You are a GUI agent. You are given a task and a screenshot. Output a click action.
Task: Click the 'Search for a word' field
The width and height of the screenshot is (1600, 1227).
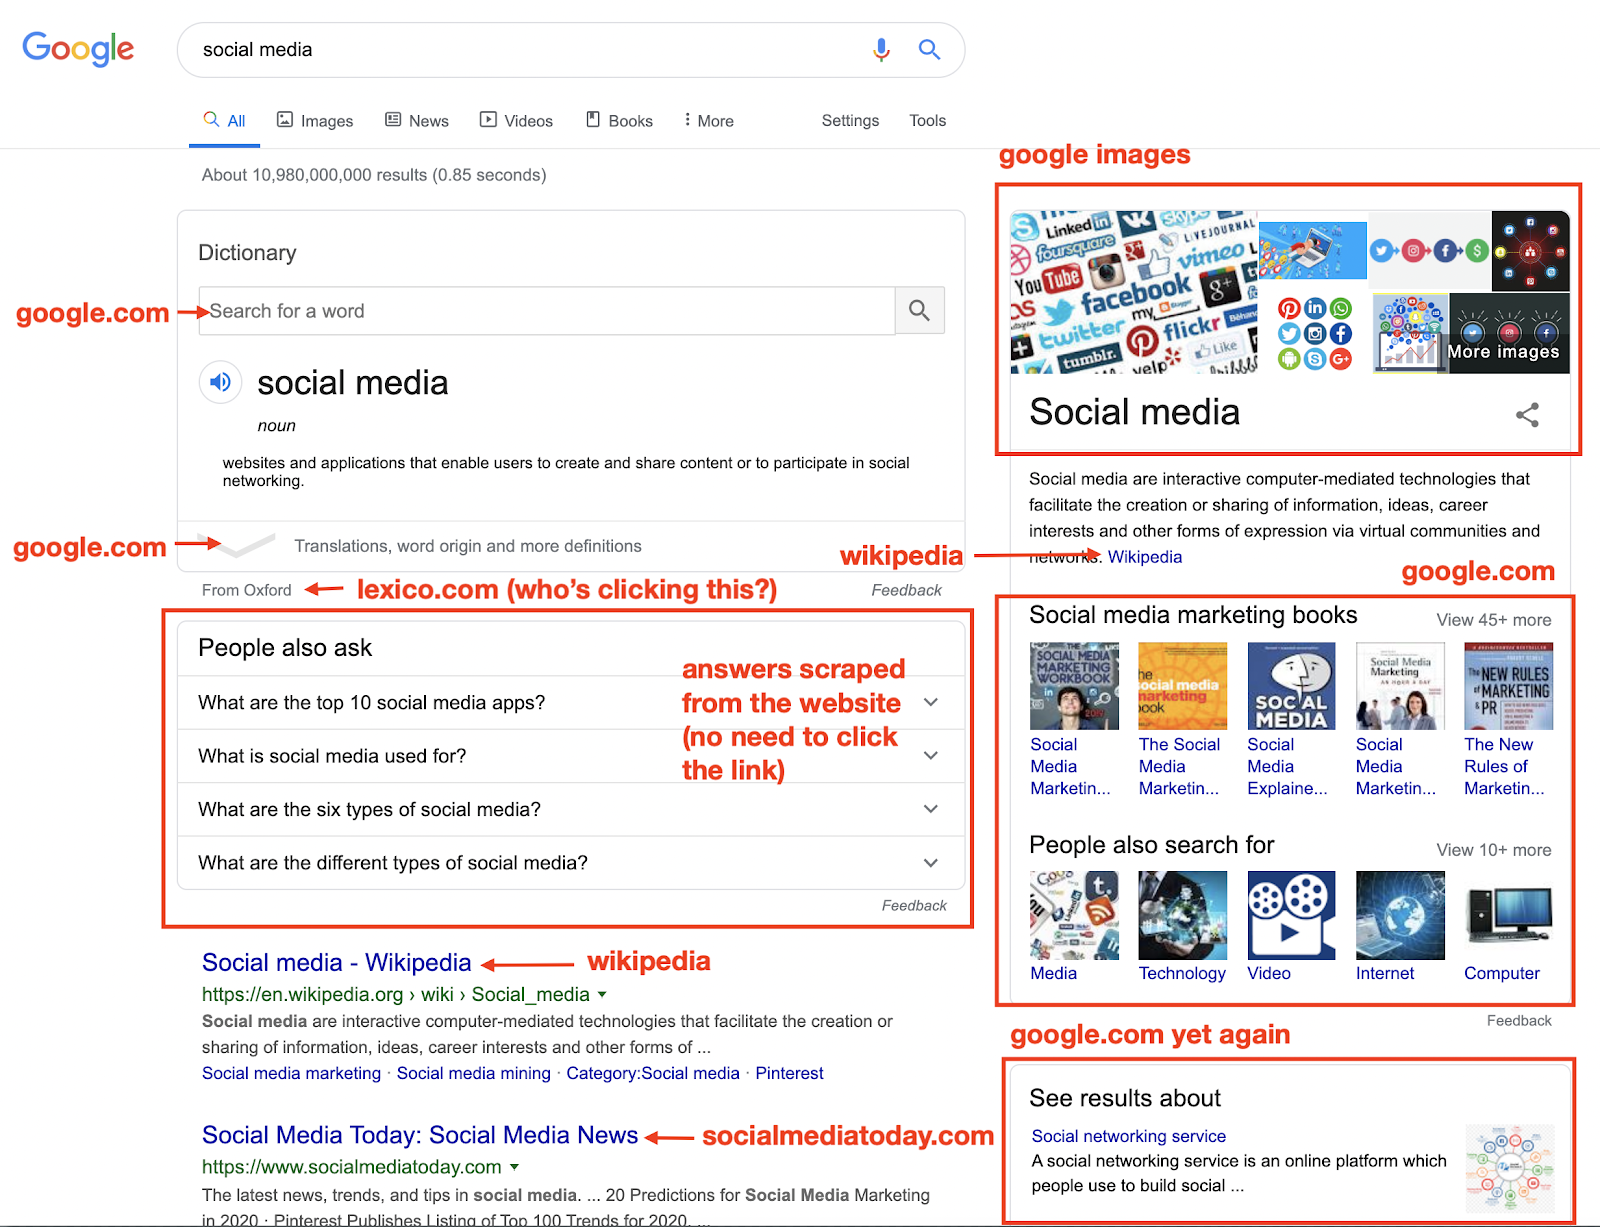[547, 311]
